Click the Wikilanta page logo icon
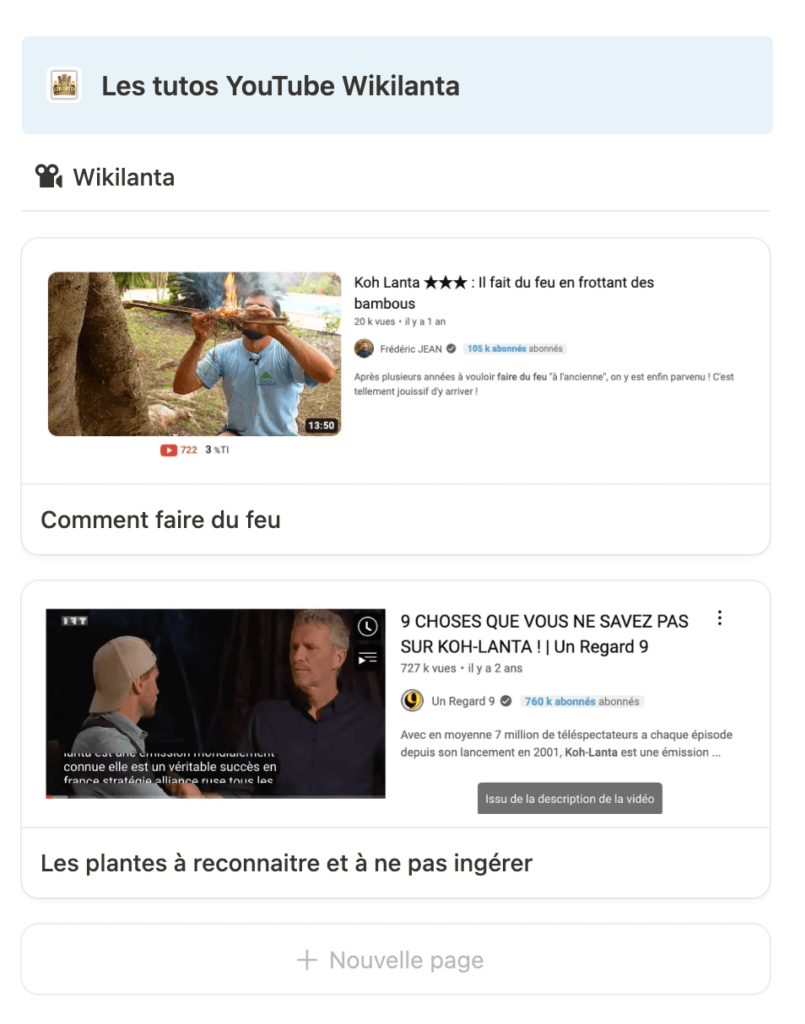Viewport: 805px width, 1024px height. click(x=64, y=85)
